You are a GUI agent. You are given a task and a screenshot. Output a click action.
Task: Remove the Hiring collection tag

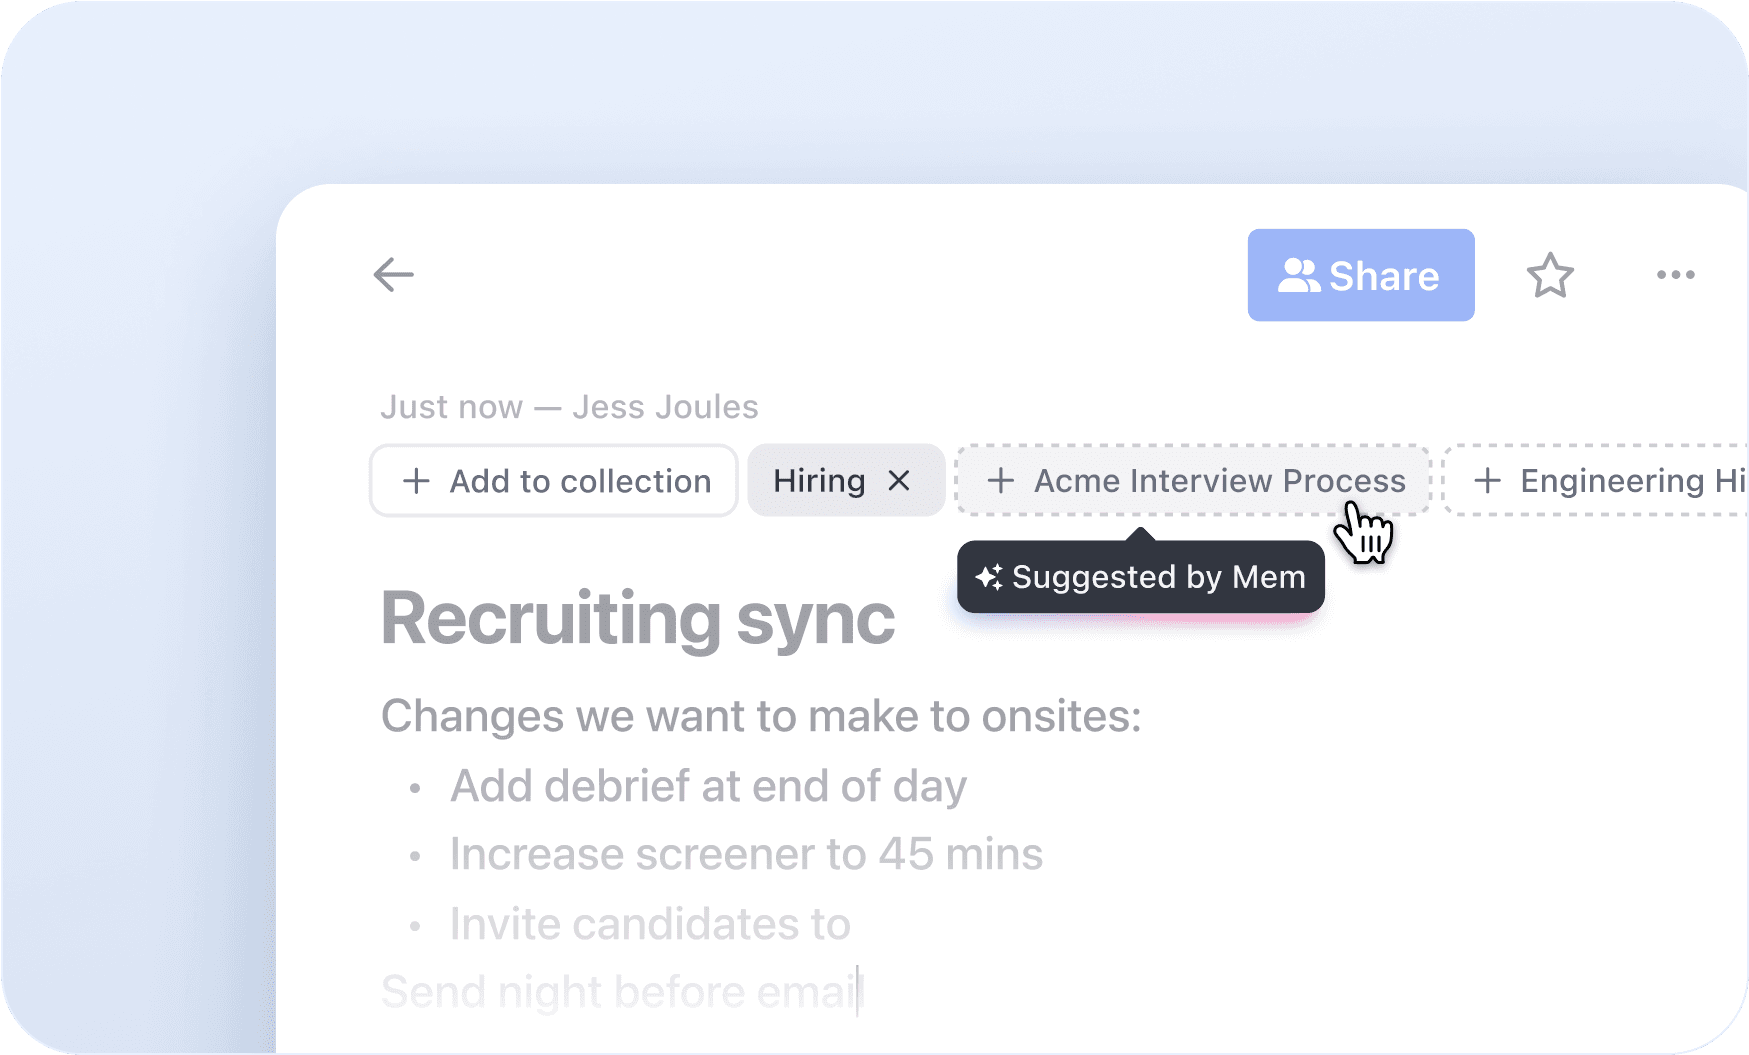tap(899, 481)
